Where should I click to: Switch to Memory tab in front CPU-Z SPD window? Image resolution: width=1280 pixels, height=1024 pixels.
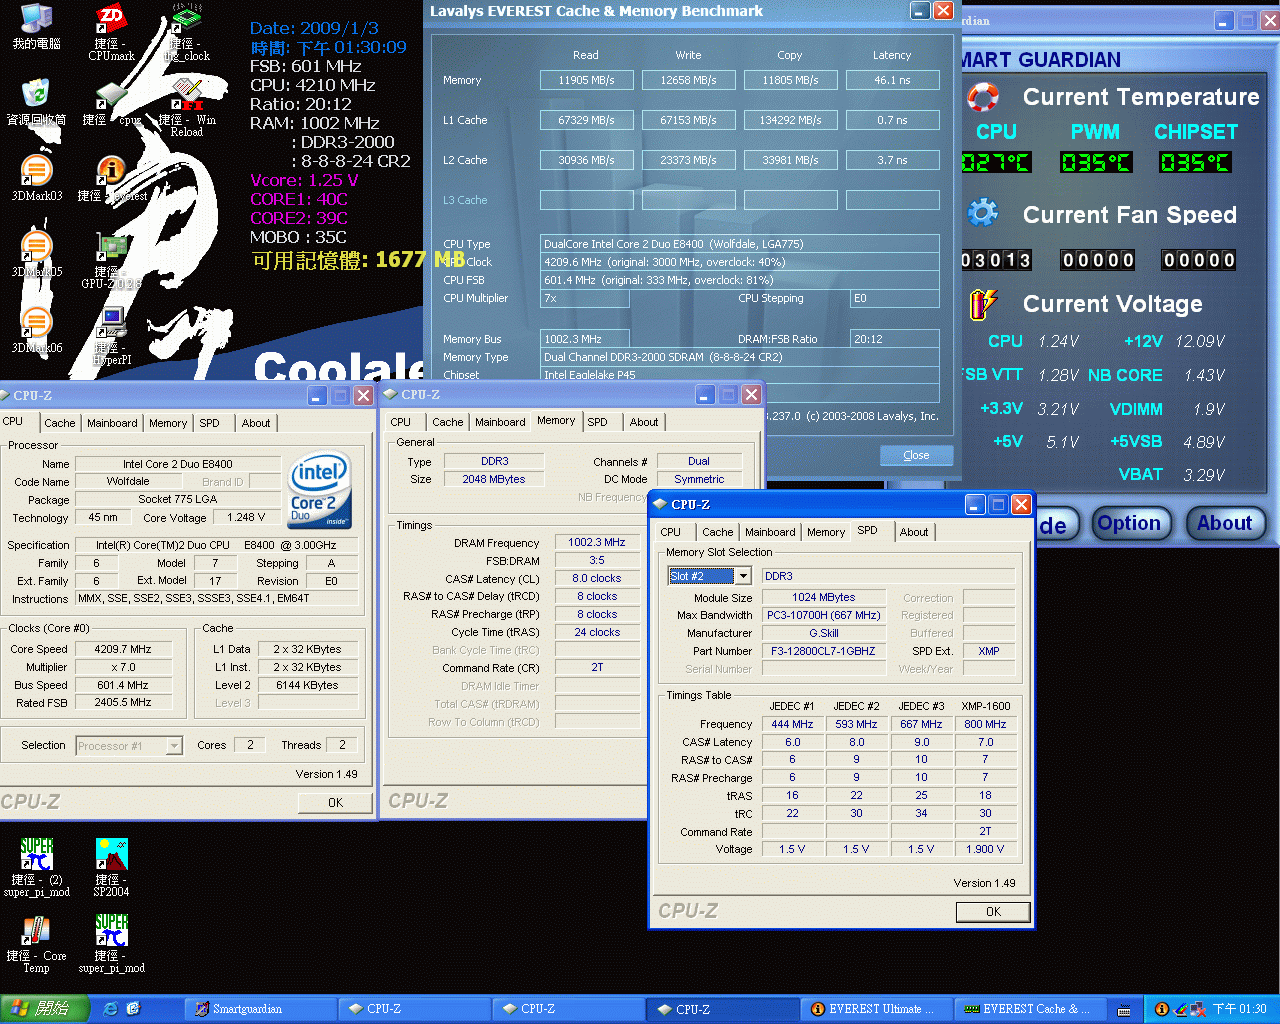[x=826, y=532]
